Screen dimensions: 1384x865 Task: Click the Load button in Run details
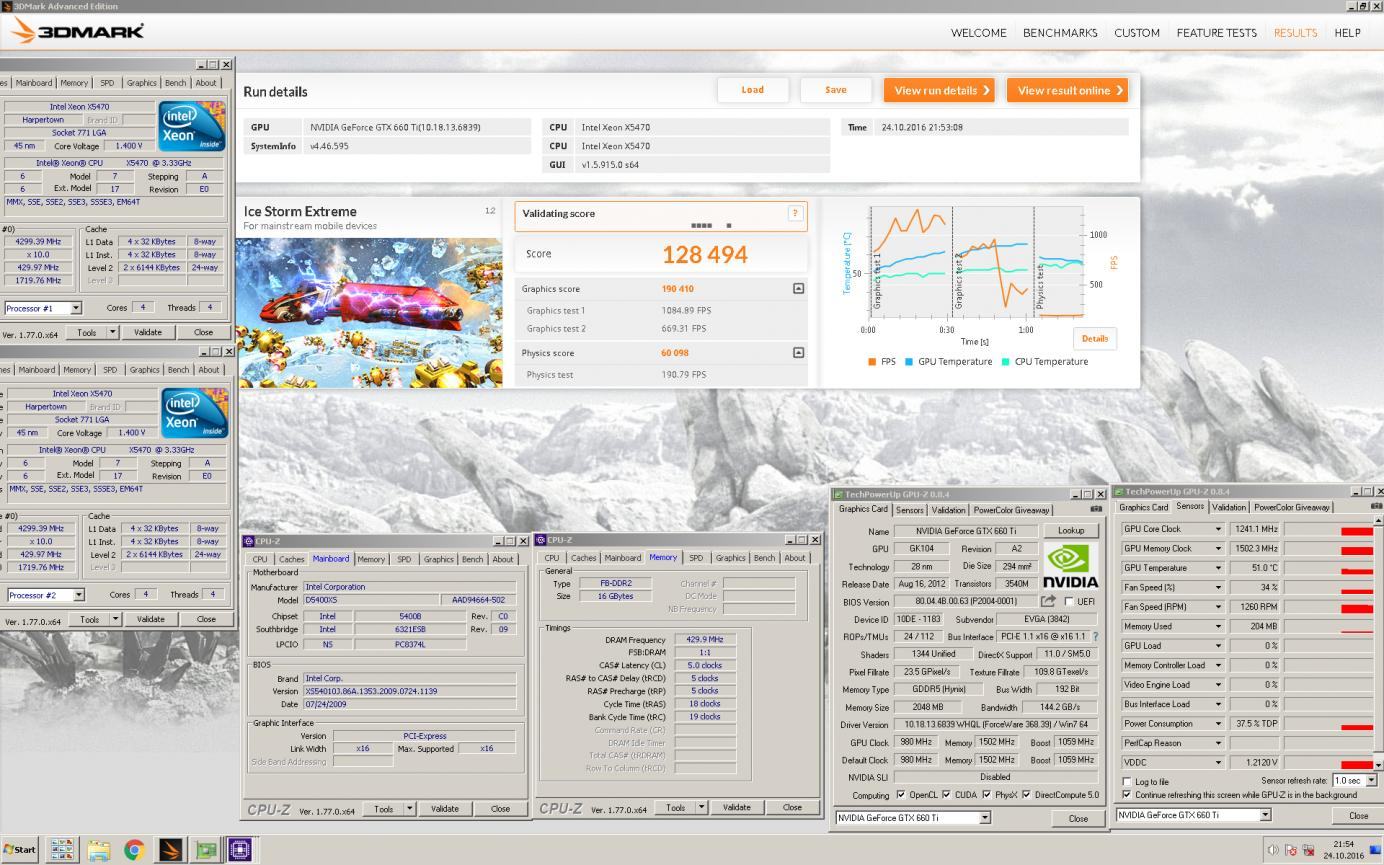click(x=753, y=90)
